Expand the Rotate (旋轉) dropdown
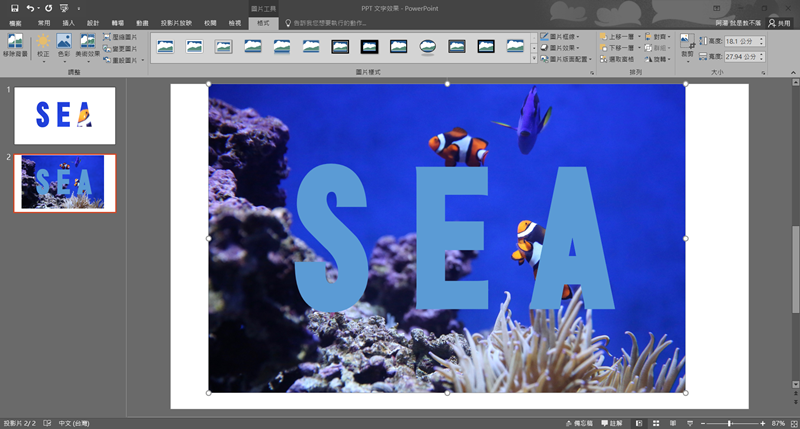 coord(658,59)
